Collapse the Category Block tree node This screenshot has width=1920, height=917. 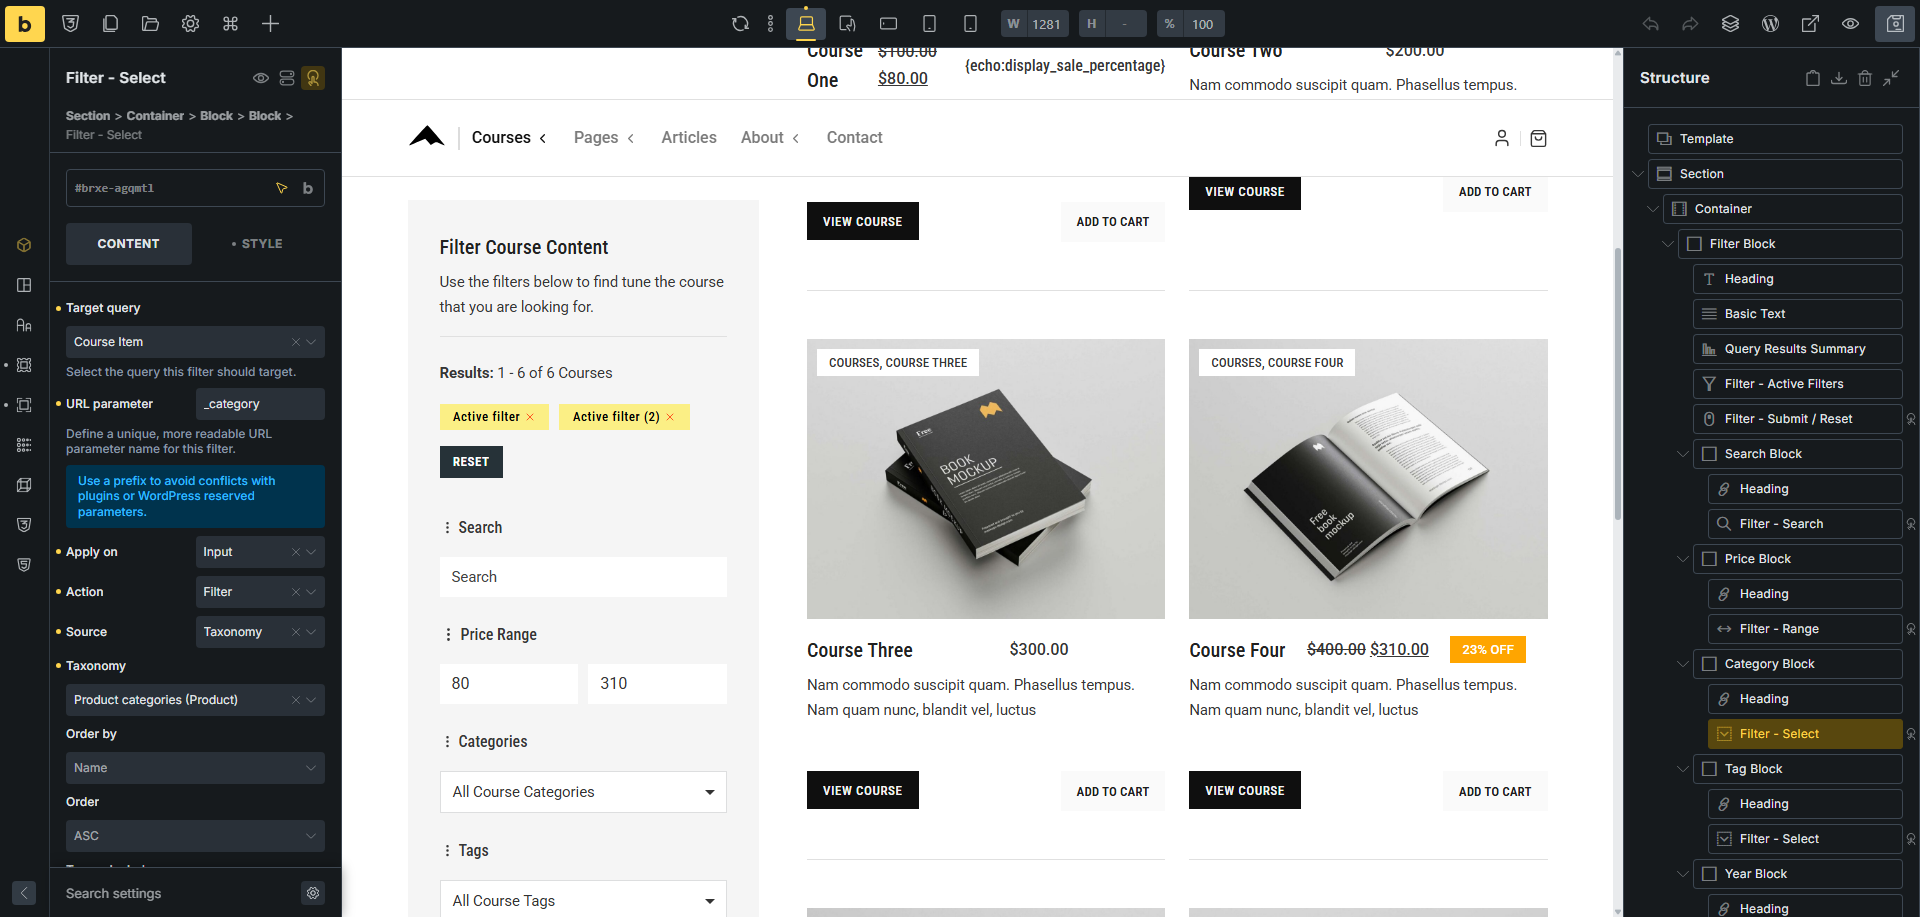(x=1682, y=664)
